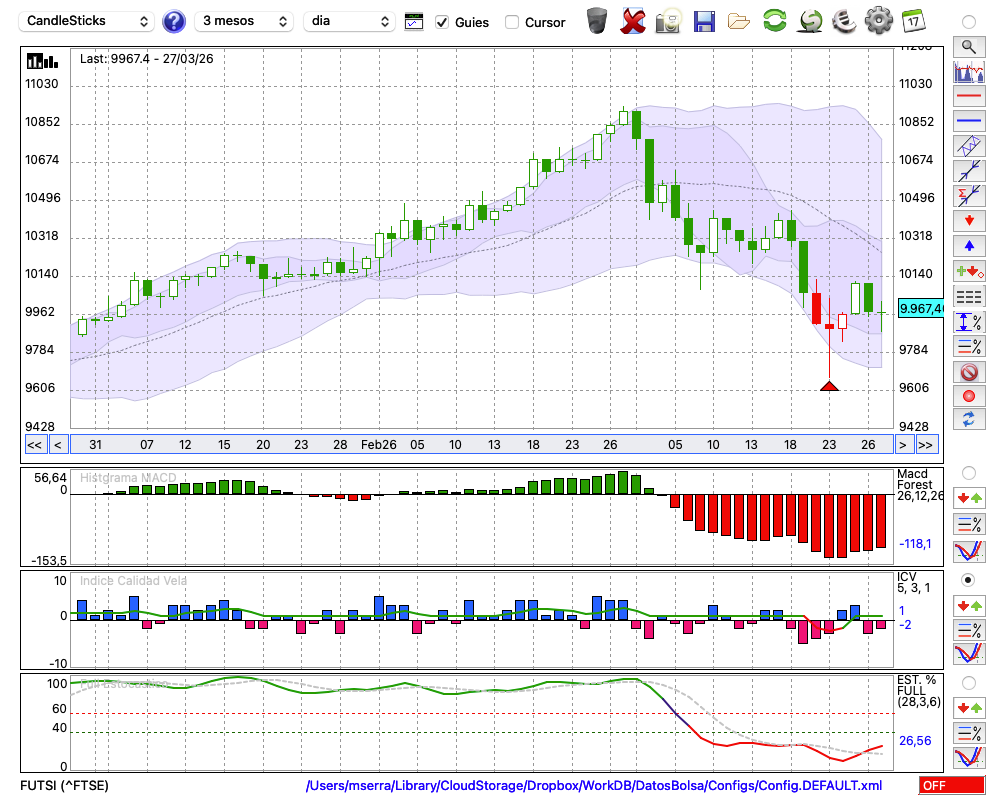
Task: Open the '3 mesos' period dropdown
Action: pyautogui.click(x=244, y=21)
